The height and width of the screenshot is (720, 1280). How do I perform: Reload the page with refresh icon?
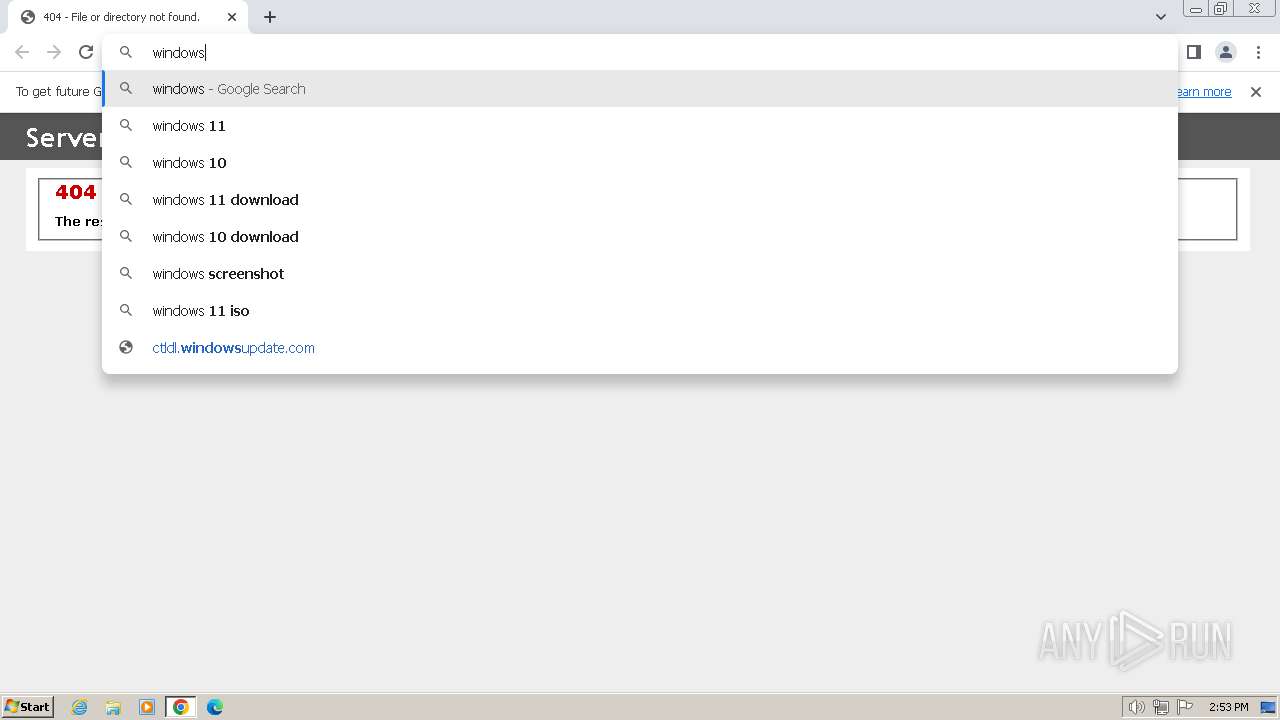point(86,52)
